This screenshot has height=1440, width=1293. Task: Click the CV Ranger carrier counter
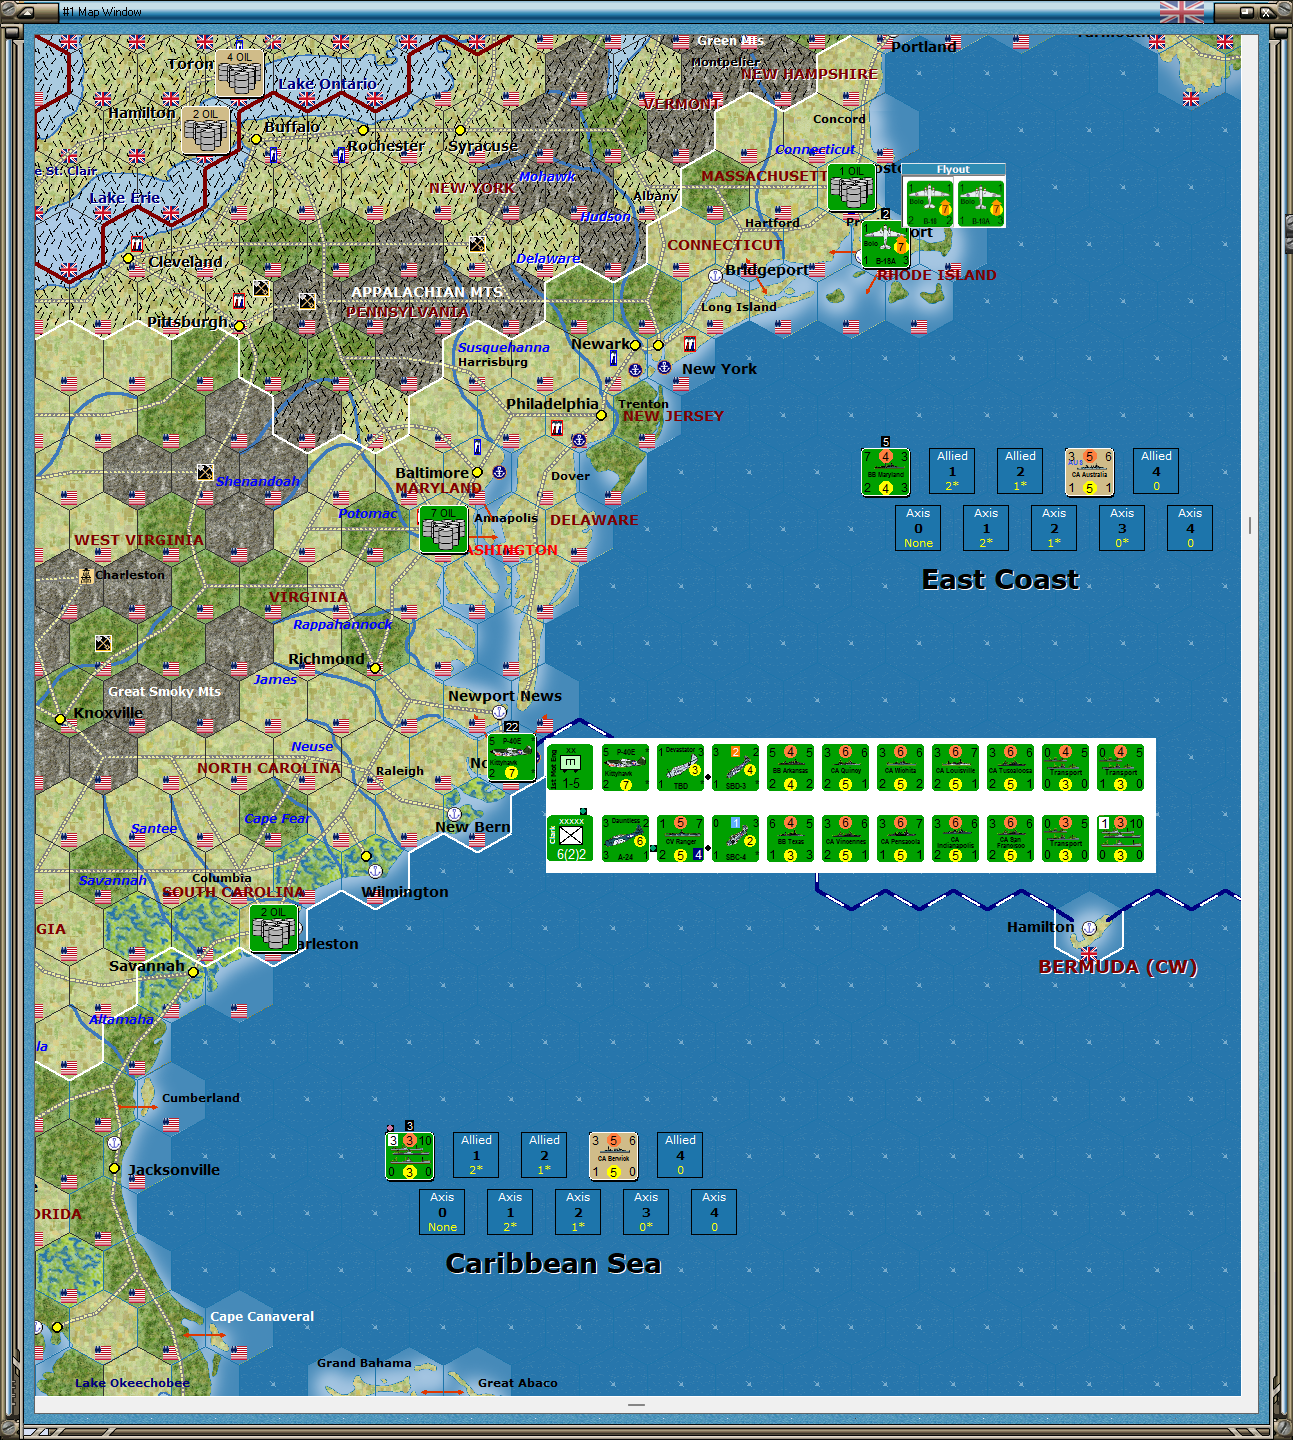[680, 838]
